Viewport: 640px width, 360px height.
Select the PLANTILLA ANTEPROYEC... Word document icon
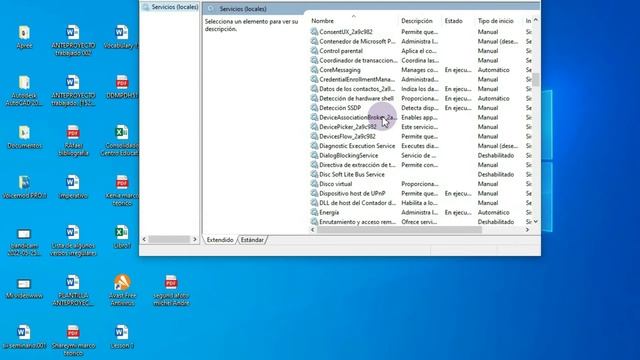coord(73,282)
